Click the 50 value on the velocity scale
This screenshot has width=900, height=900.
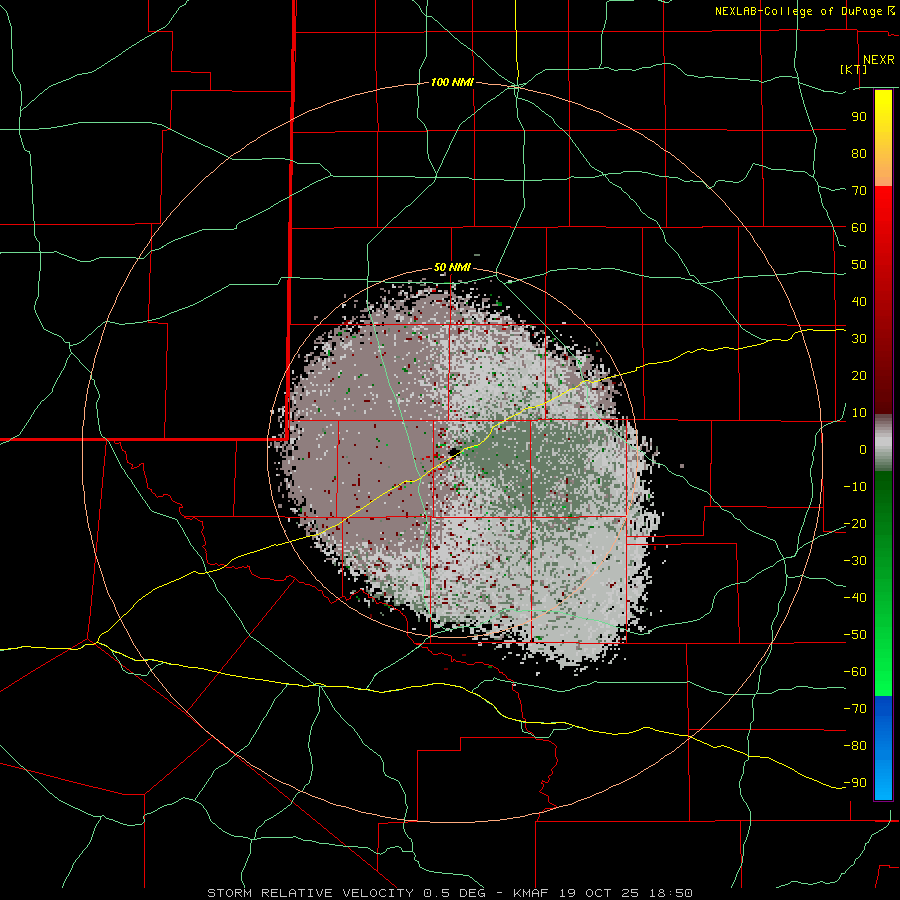pos(859,265)
